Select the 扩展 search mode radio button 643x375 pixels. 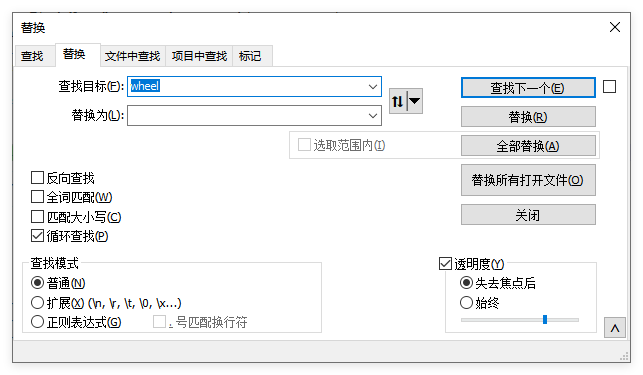coord(37,303)
